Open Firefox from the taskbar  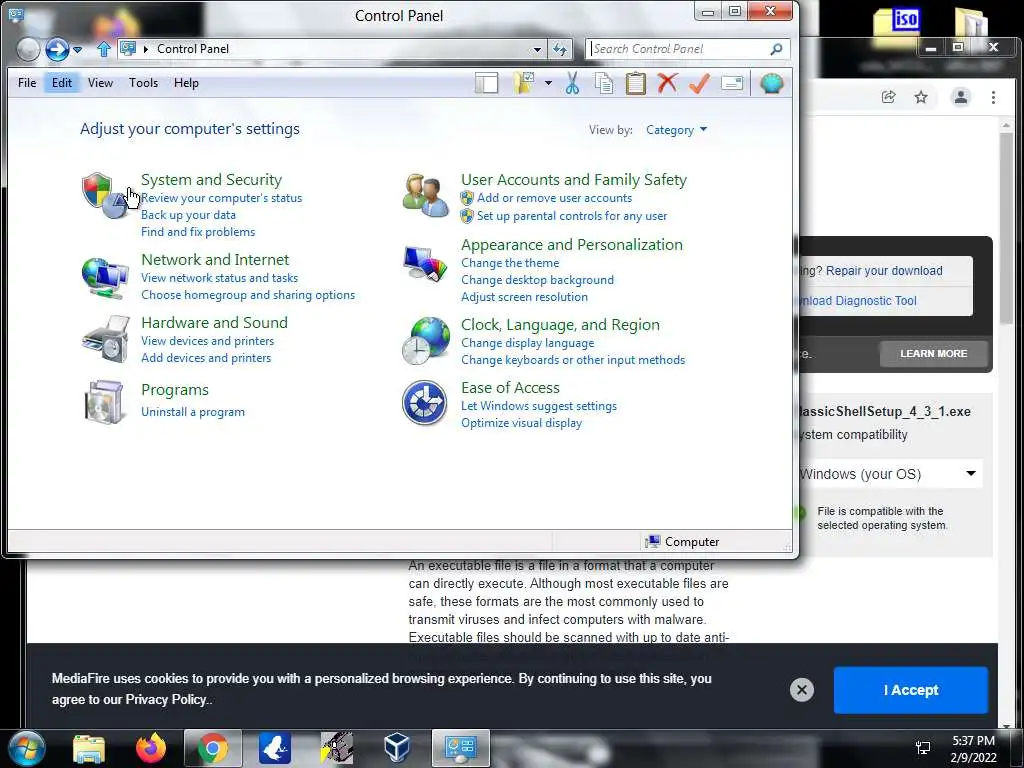click(x=151, y=748)
